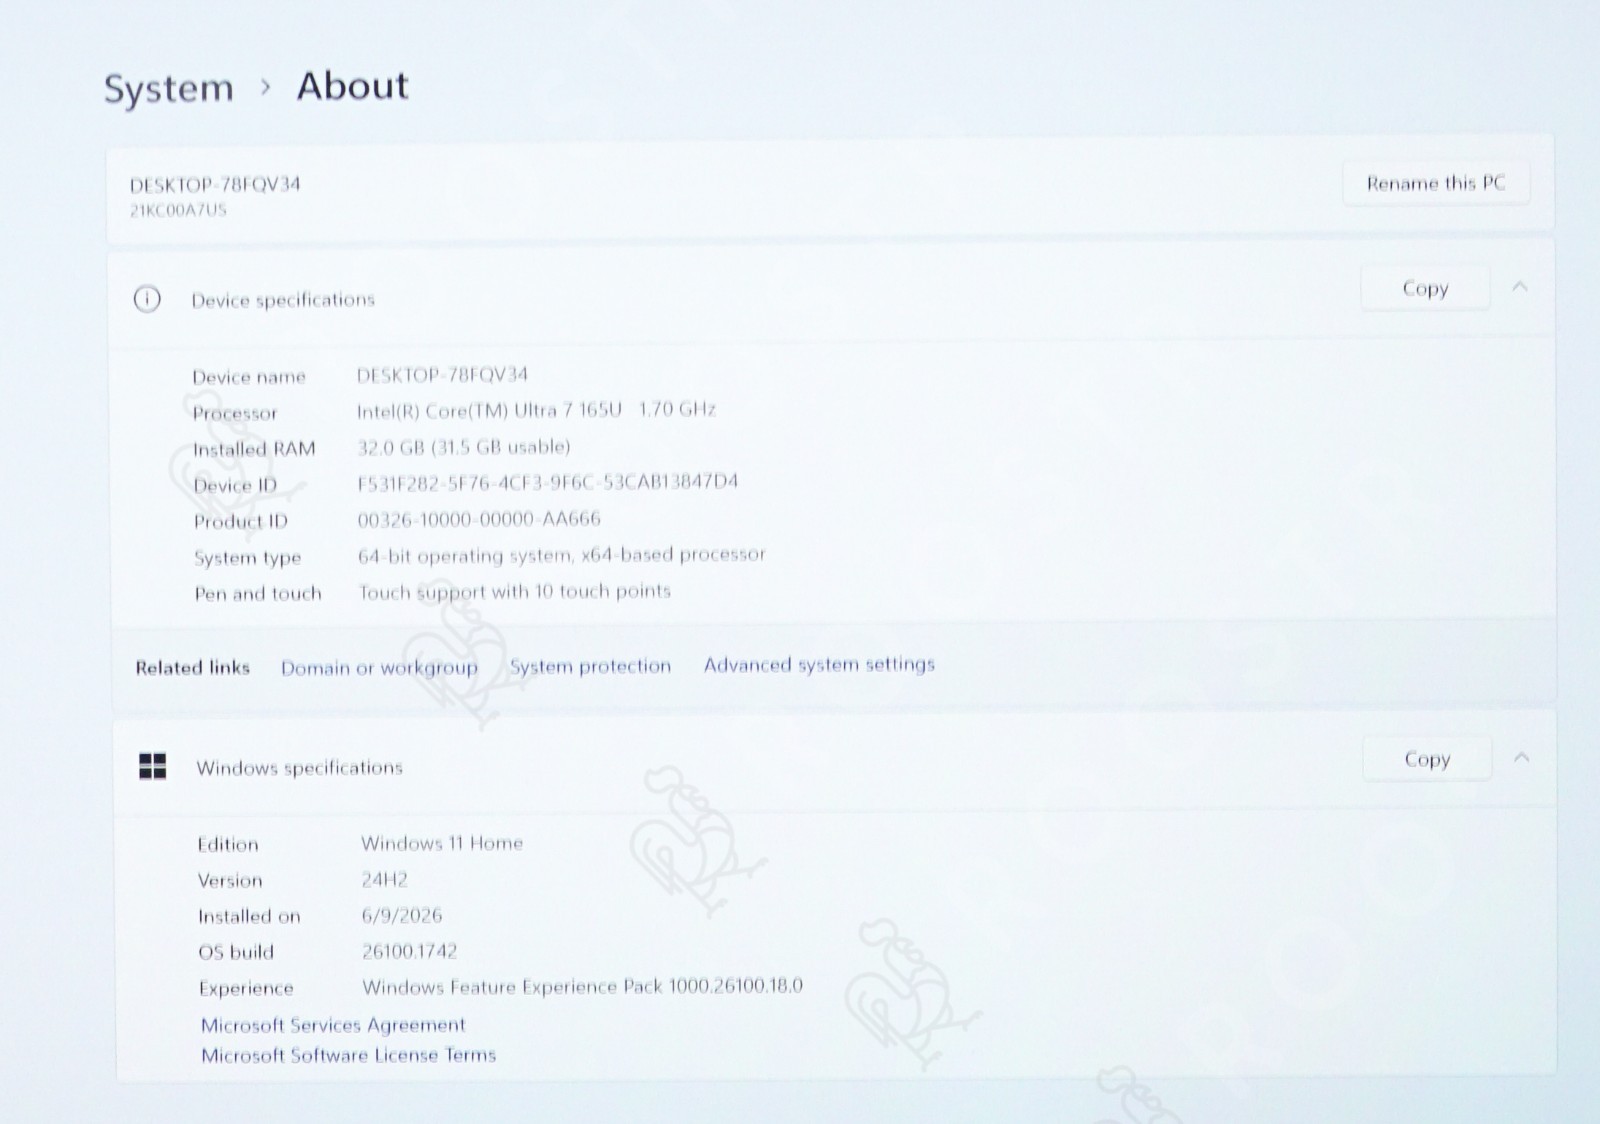Open Advanced system settings link
1600x1124 pixels.
click(819, 664)
